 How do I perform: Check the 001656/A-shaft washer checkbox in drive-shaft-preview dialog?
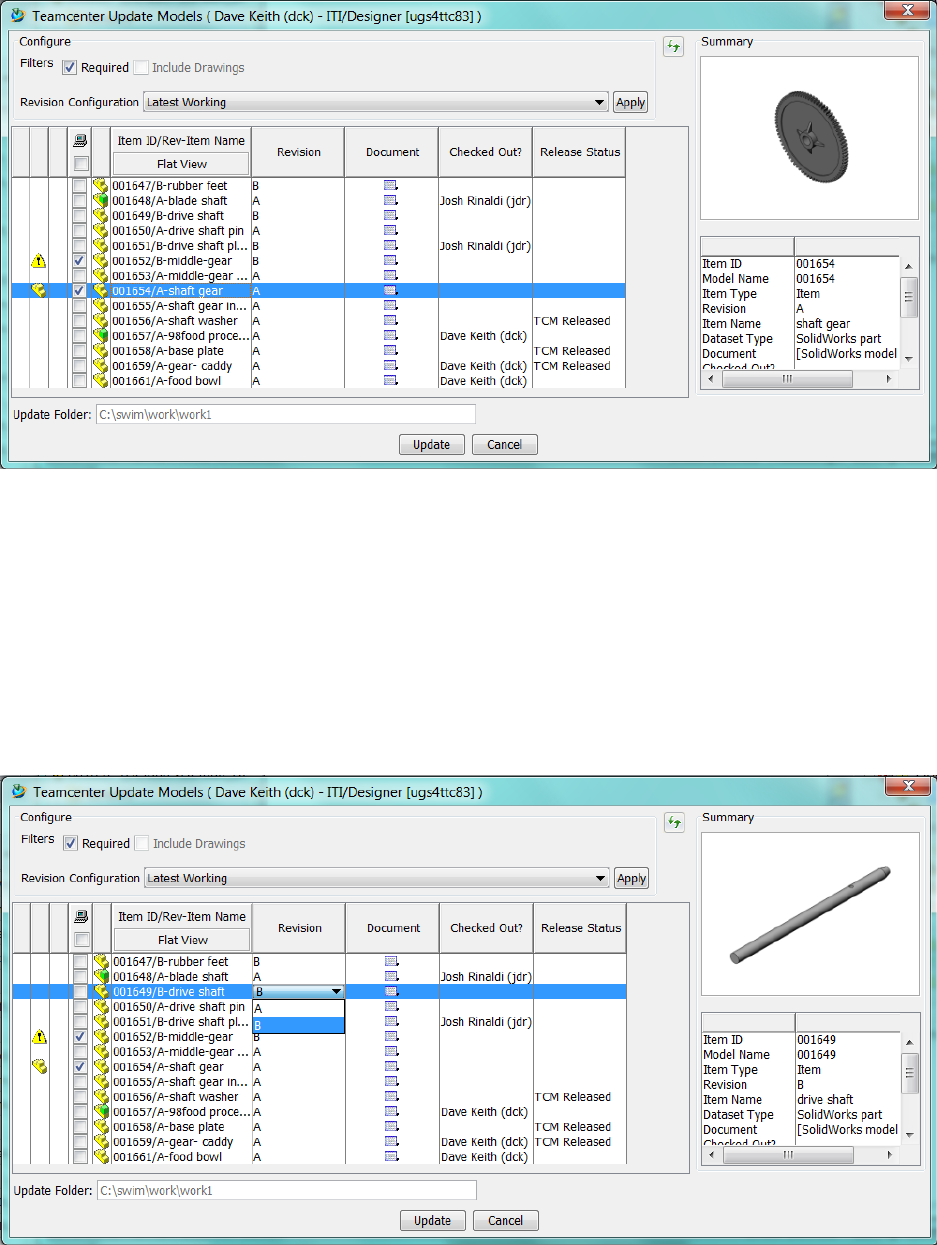(80, 1097)
